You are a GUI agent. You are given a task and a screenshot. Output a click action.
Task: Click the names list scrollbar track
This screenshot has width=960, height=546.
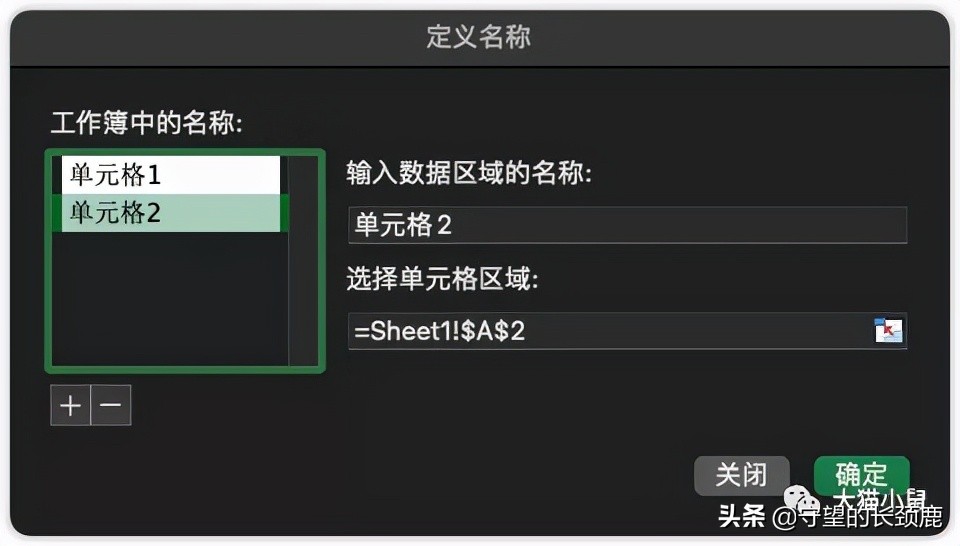pos(303,261)
